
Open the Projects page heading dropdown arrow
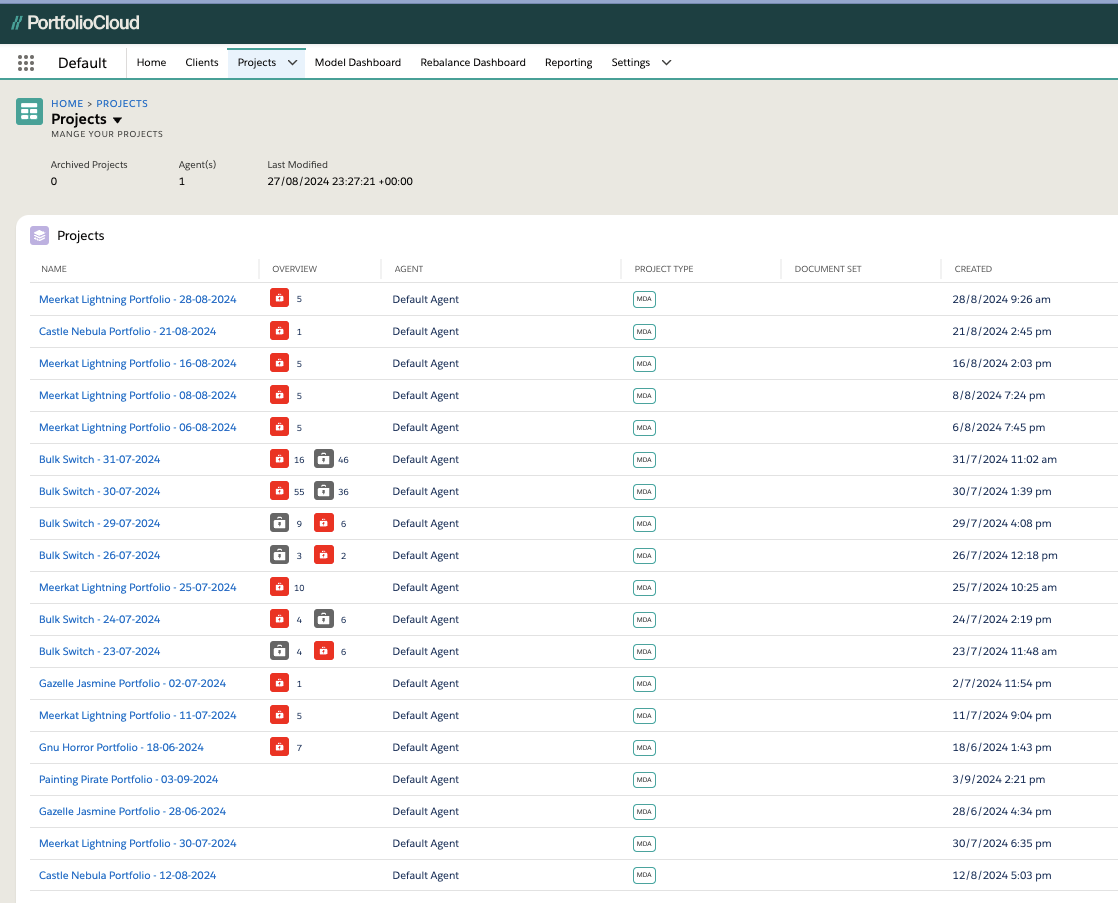pos(118,118)
